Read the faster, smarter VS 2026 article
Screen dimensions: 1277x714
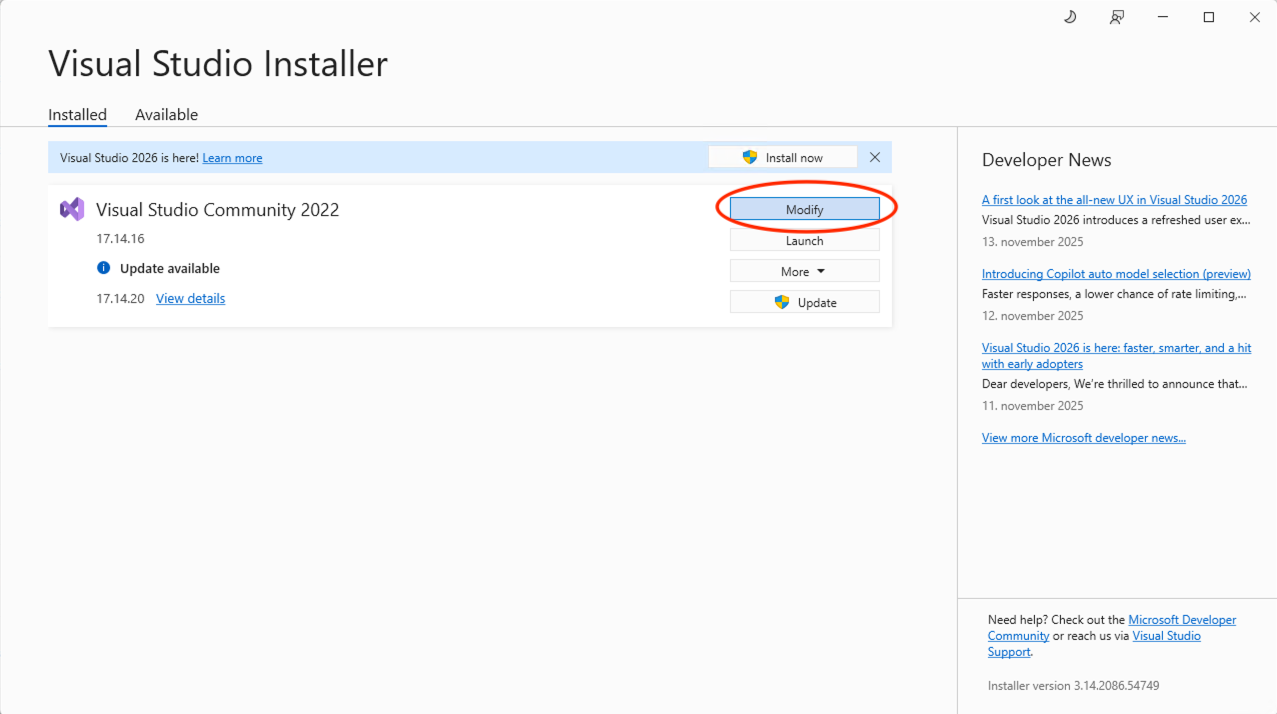(x=1116, y=348)
